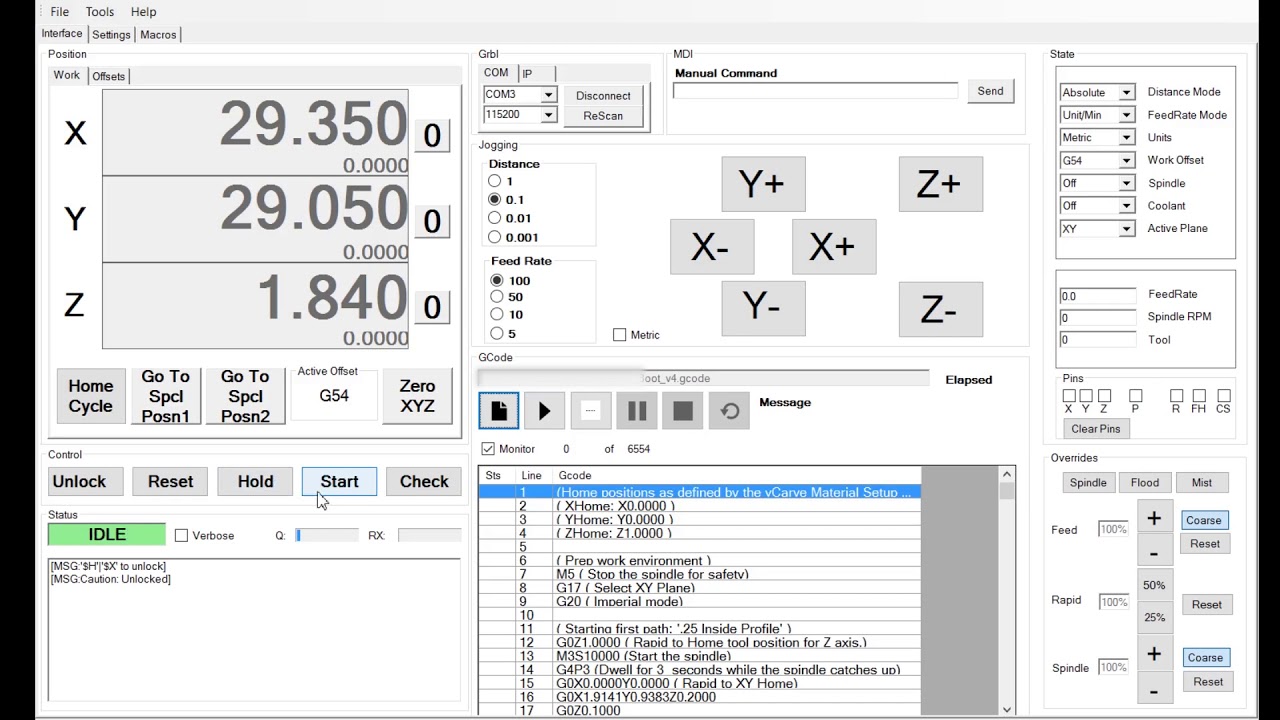Uncheck the Monitor checkbox

point(488,449)
